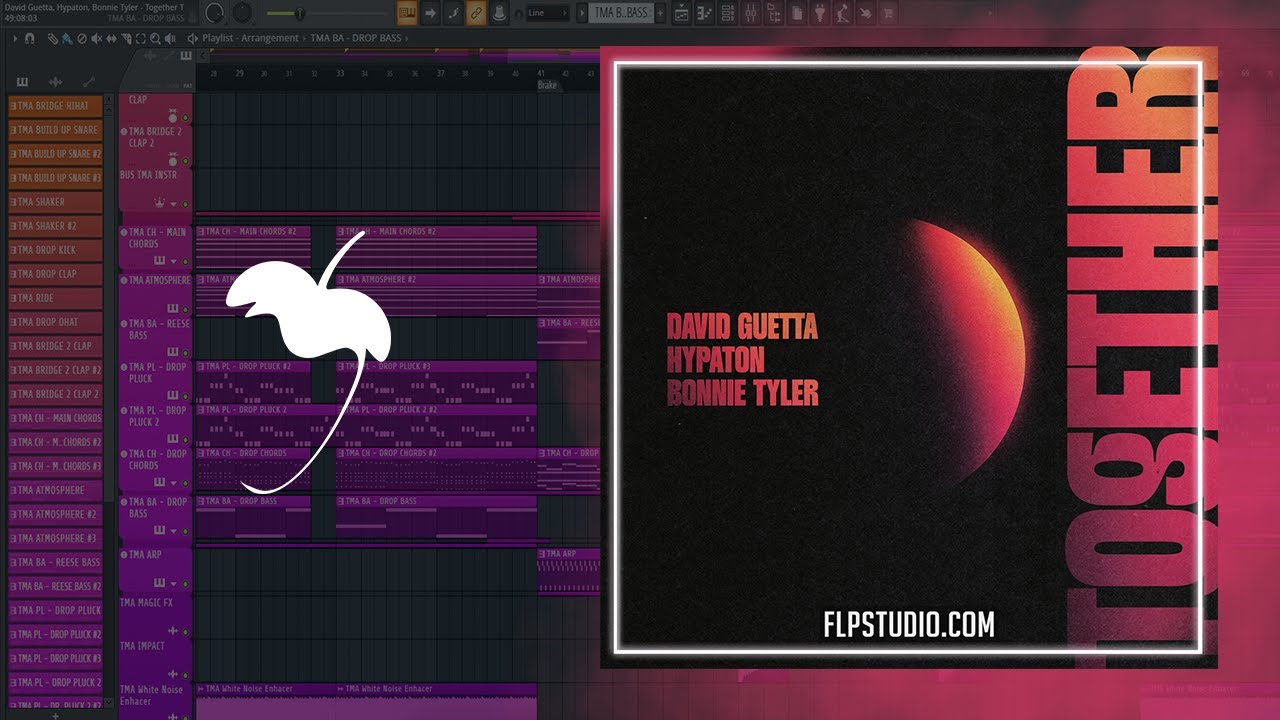Select TMA BA - REESE BASS #2 pattern
The height and width of the screenshot is (720, 1280).
56,586
